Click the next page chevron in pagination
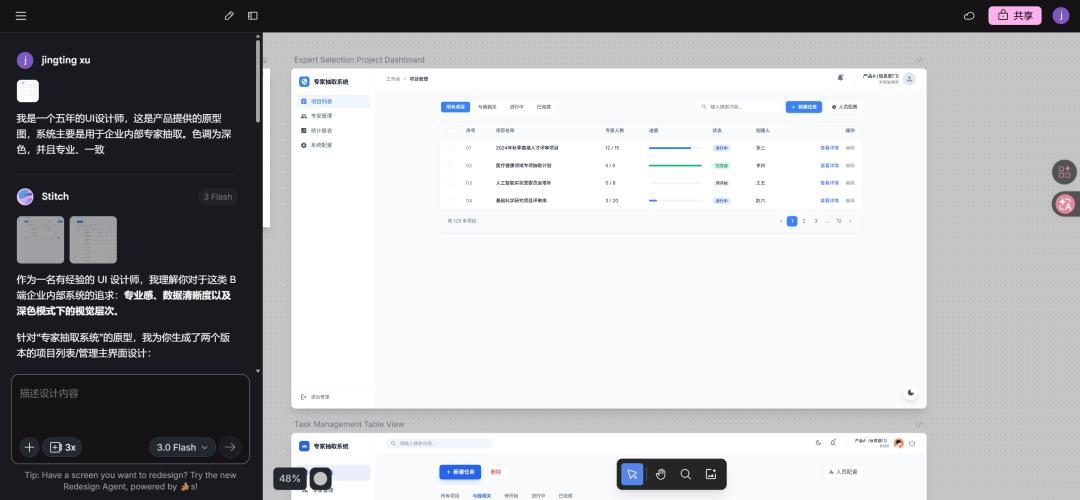The height and width of the screenshot is (500, 1080). pyautogui.click(x=851, y=221)
